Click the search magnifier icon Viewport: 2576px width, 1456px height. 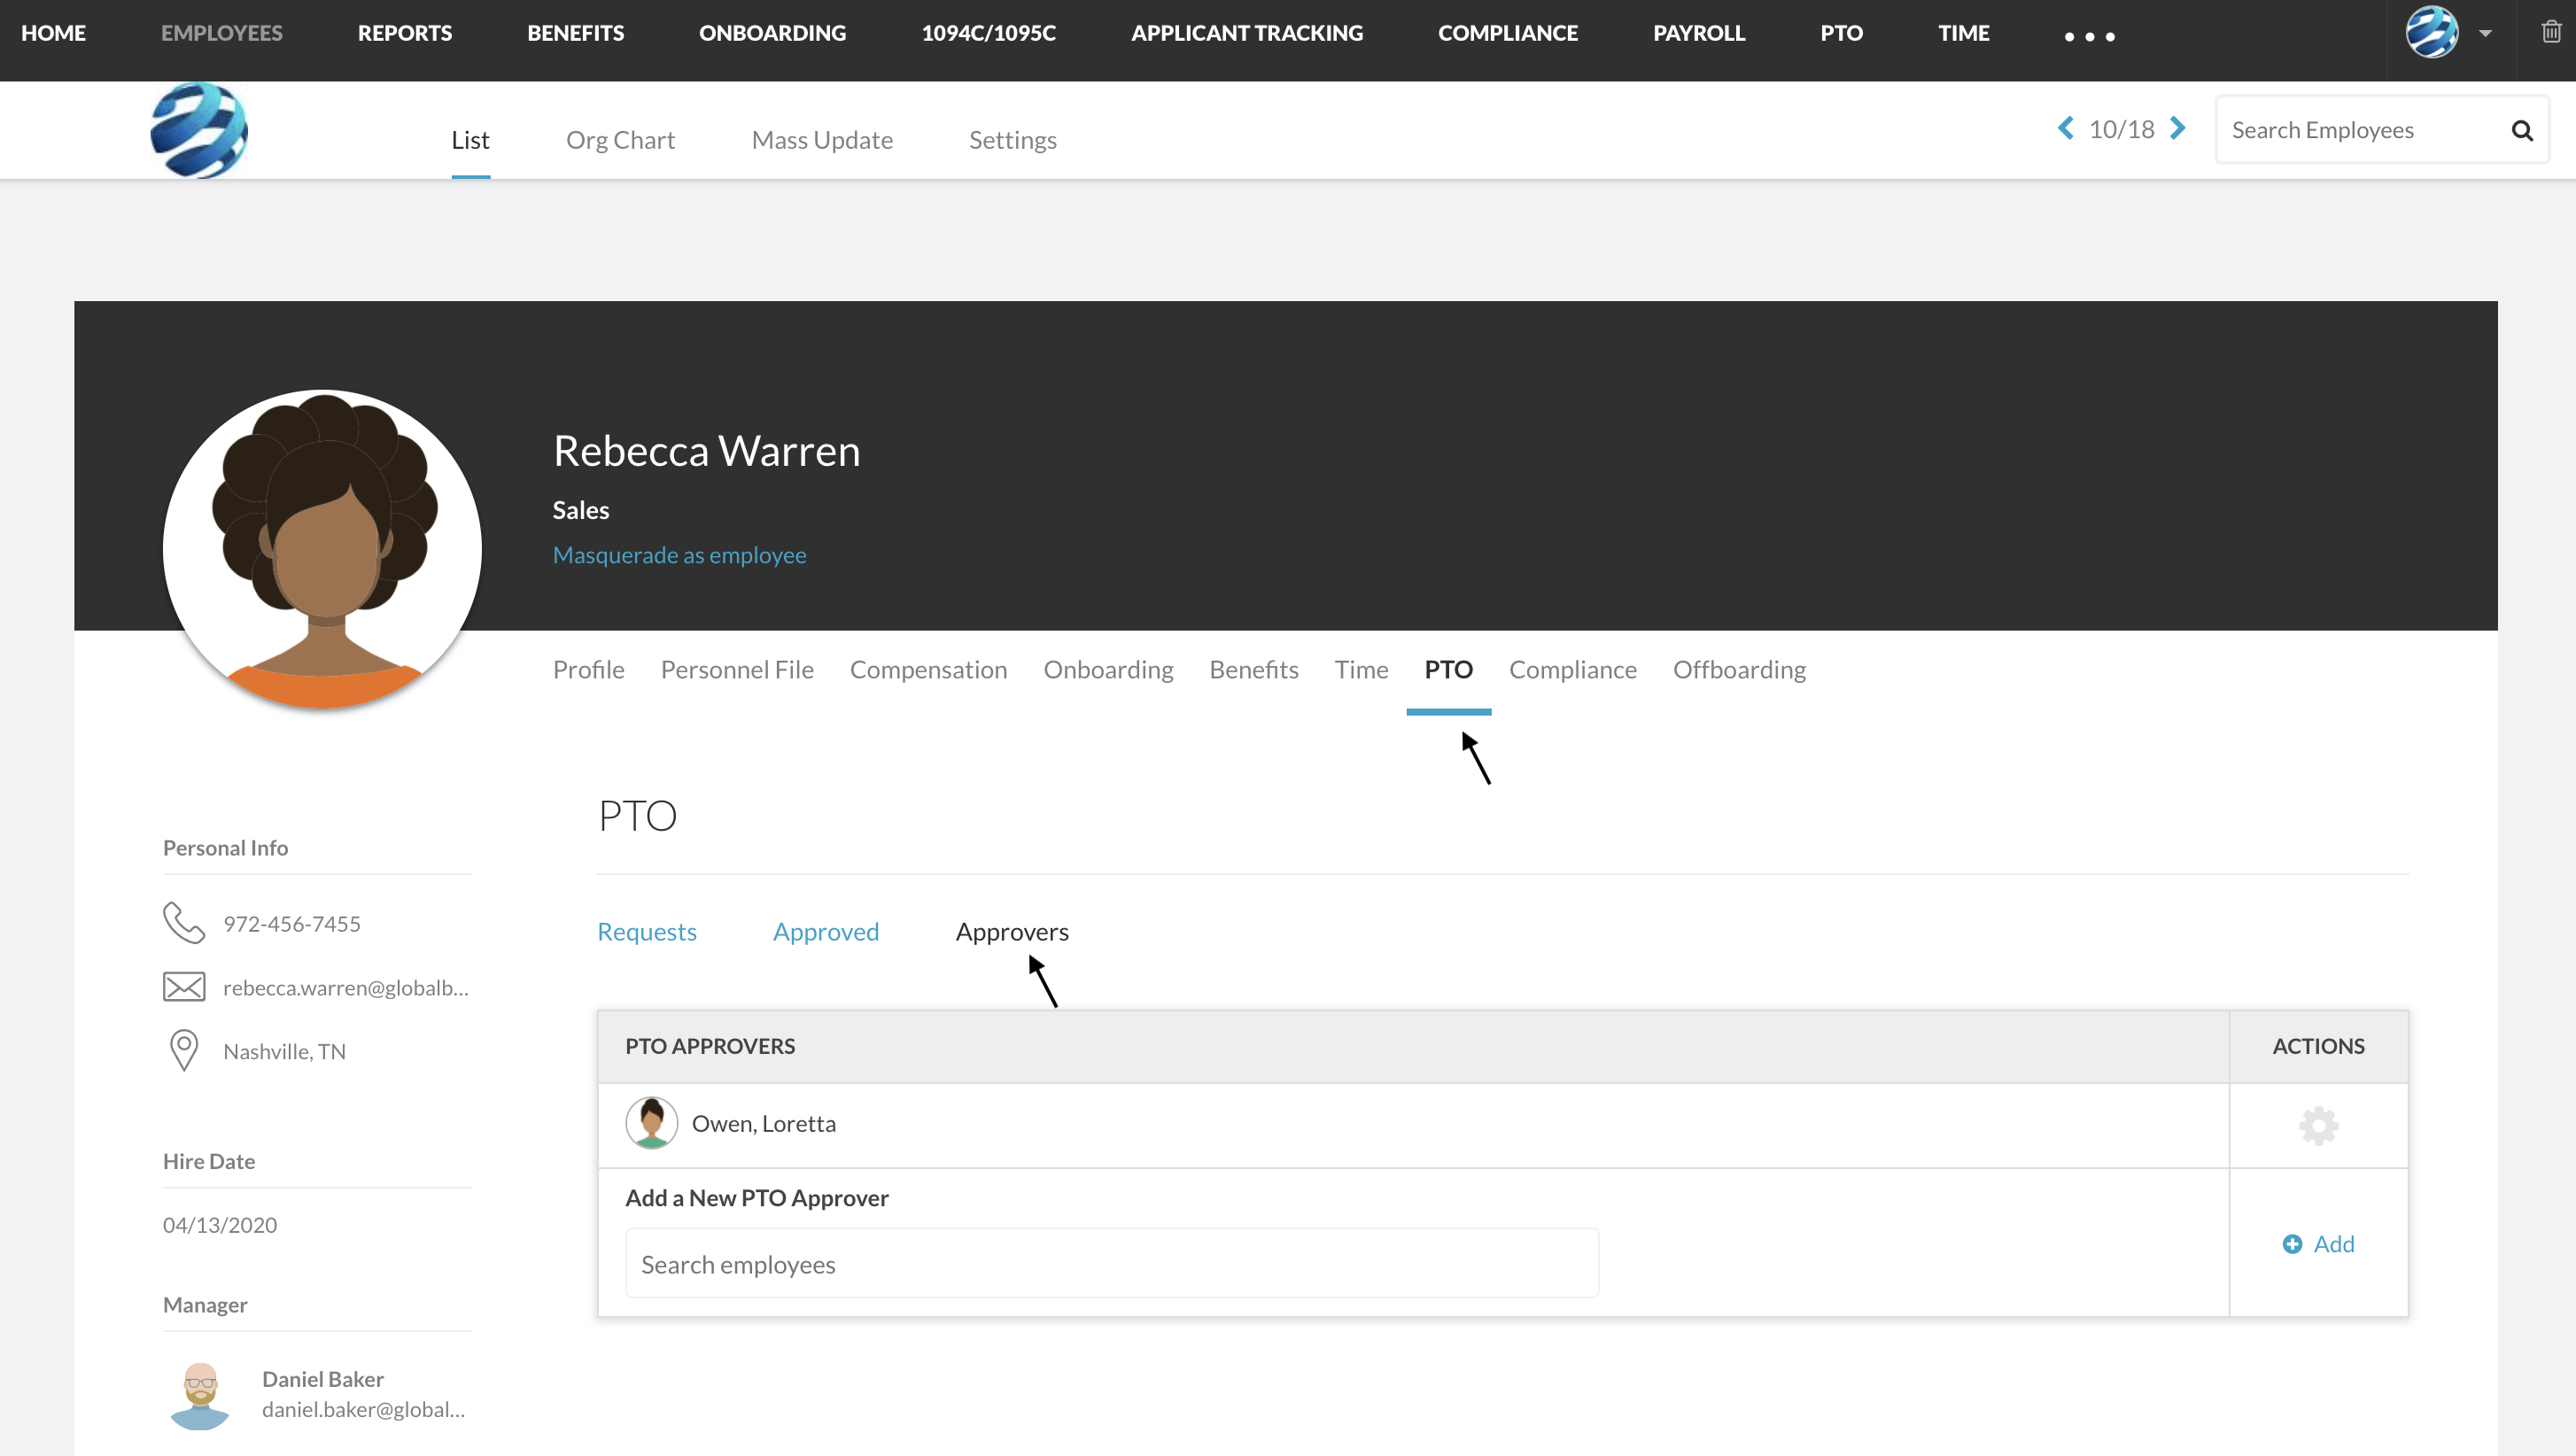tap(2522, 131)
